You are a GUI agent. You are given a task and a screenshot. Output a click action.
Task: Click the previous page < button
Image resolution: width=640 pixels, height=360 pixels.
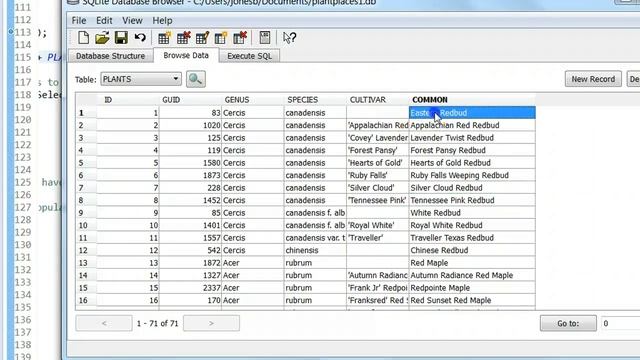(x=104, y=323)
